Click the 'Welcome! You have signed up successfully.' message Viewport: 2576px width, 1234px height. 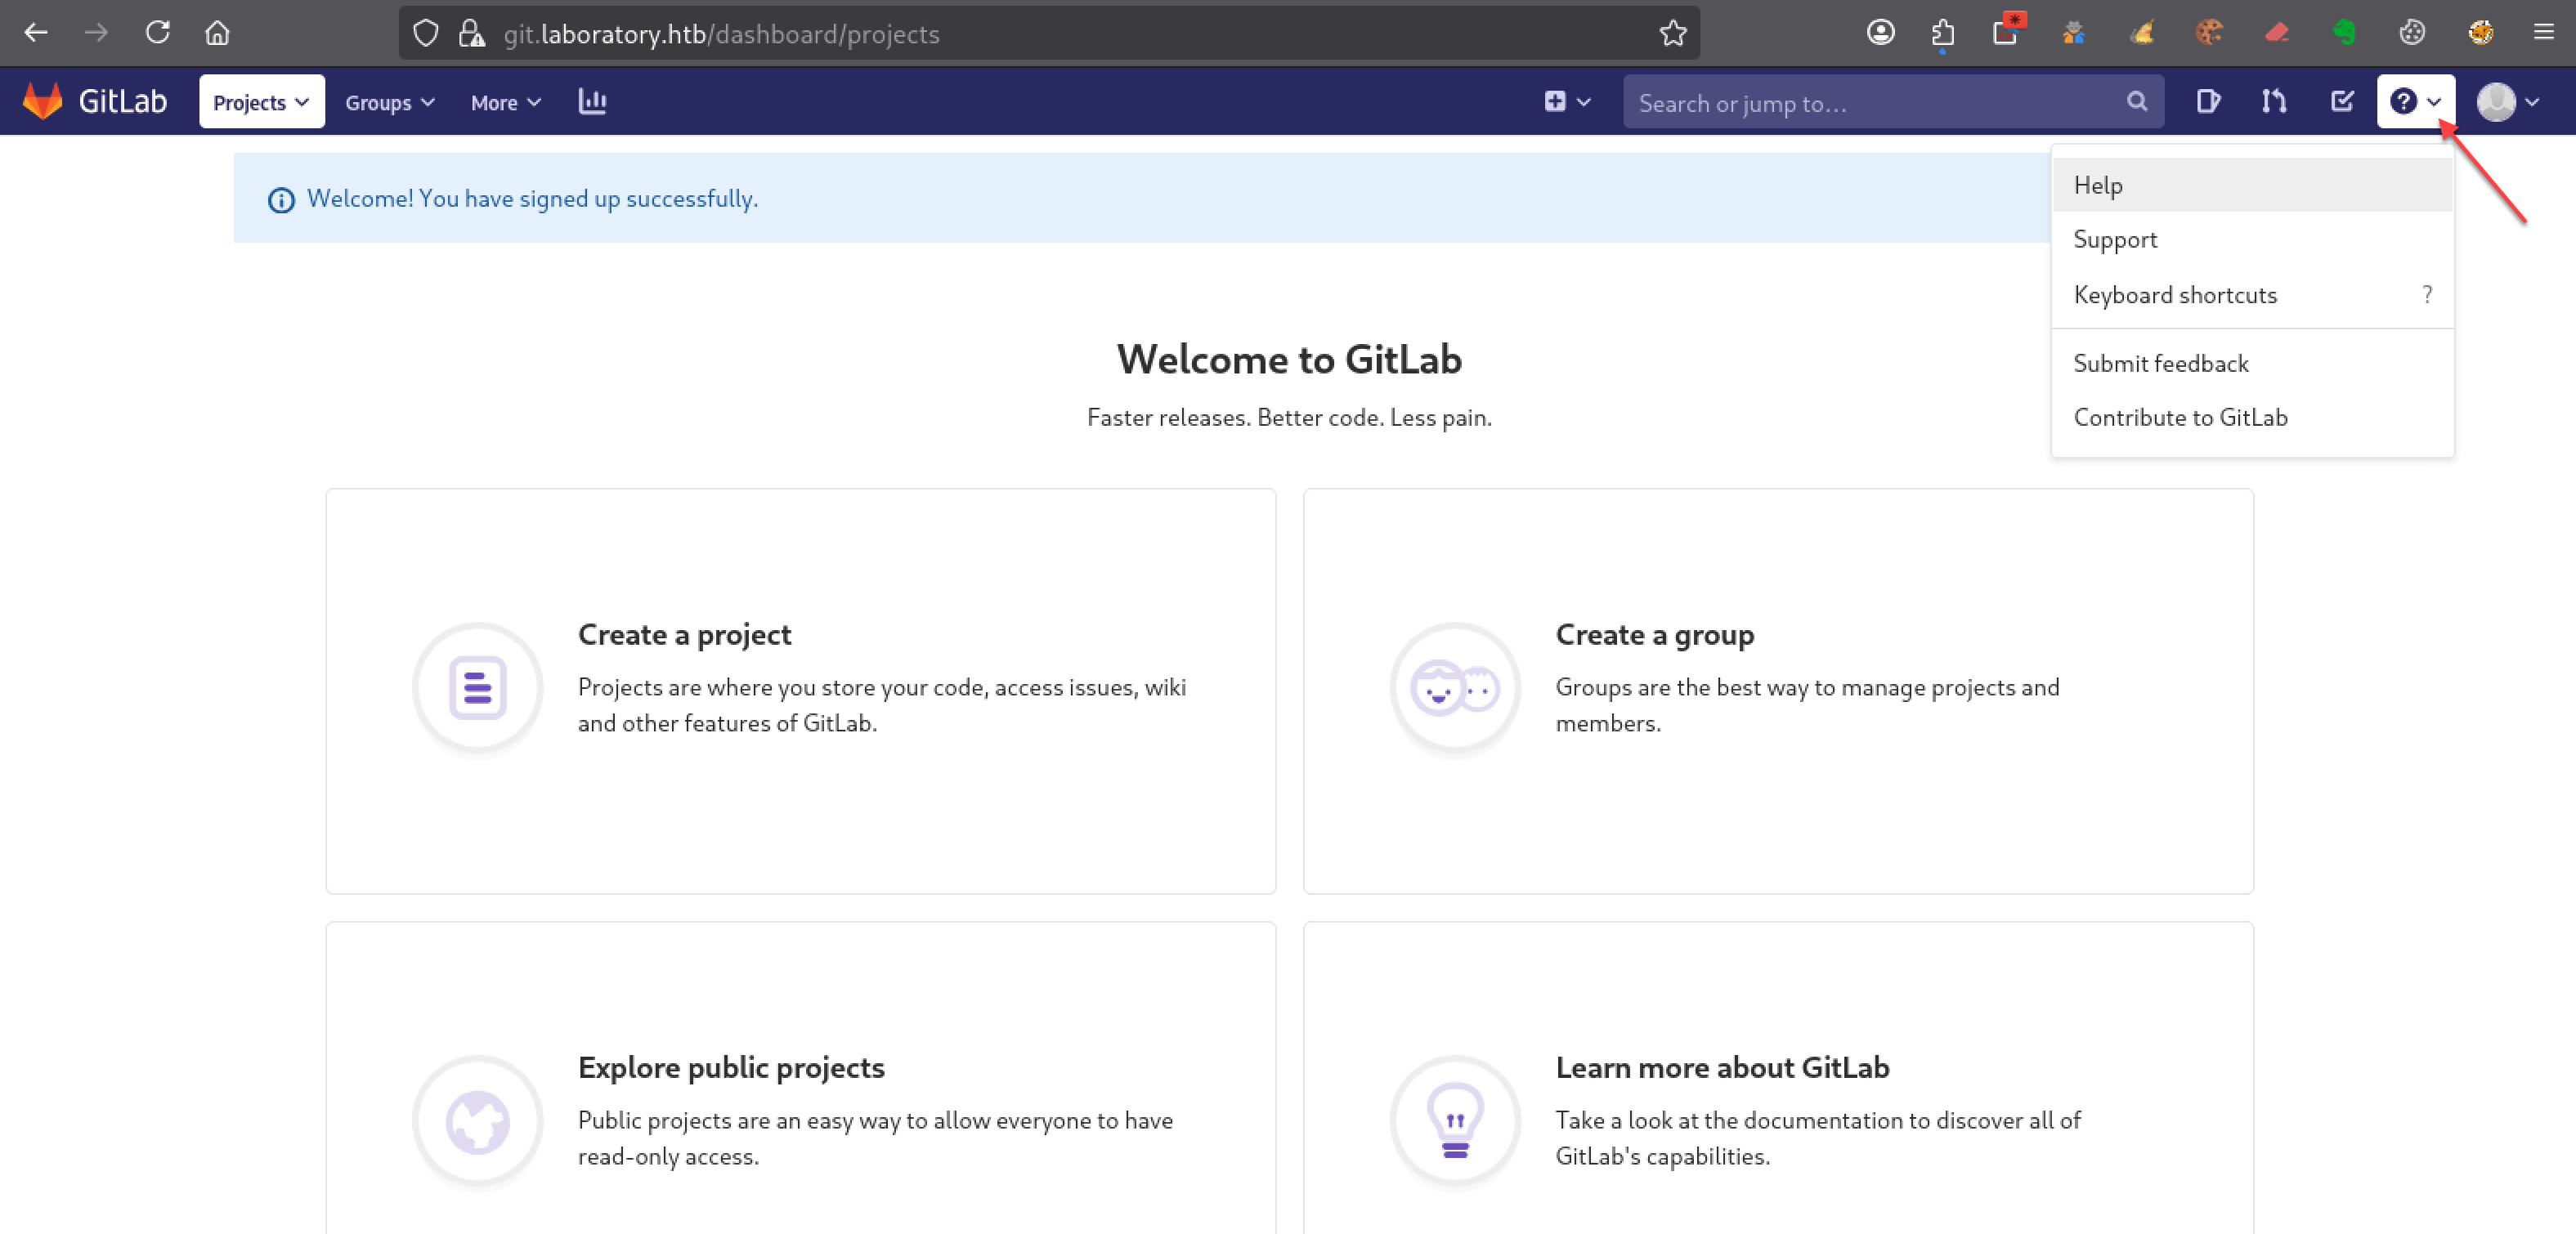[x=532, y=198]
